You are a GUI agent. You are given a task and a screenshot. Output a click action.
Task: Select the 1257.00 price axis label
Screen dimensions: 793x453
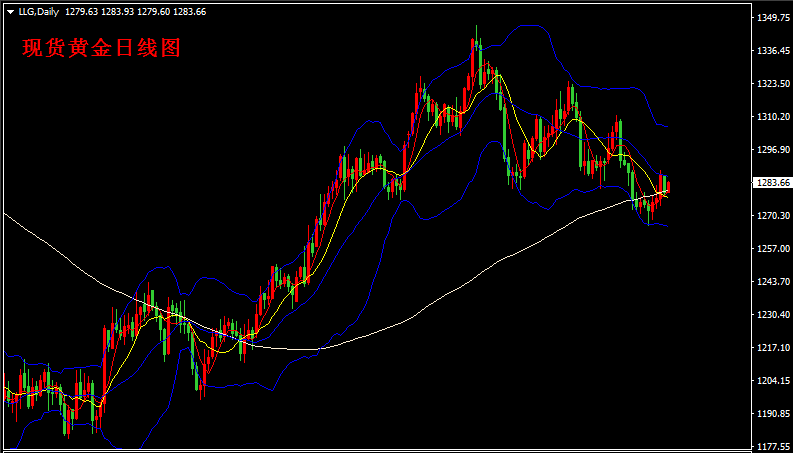pyautogui.click(x=773, y=249)
